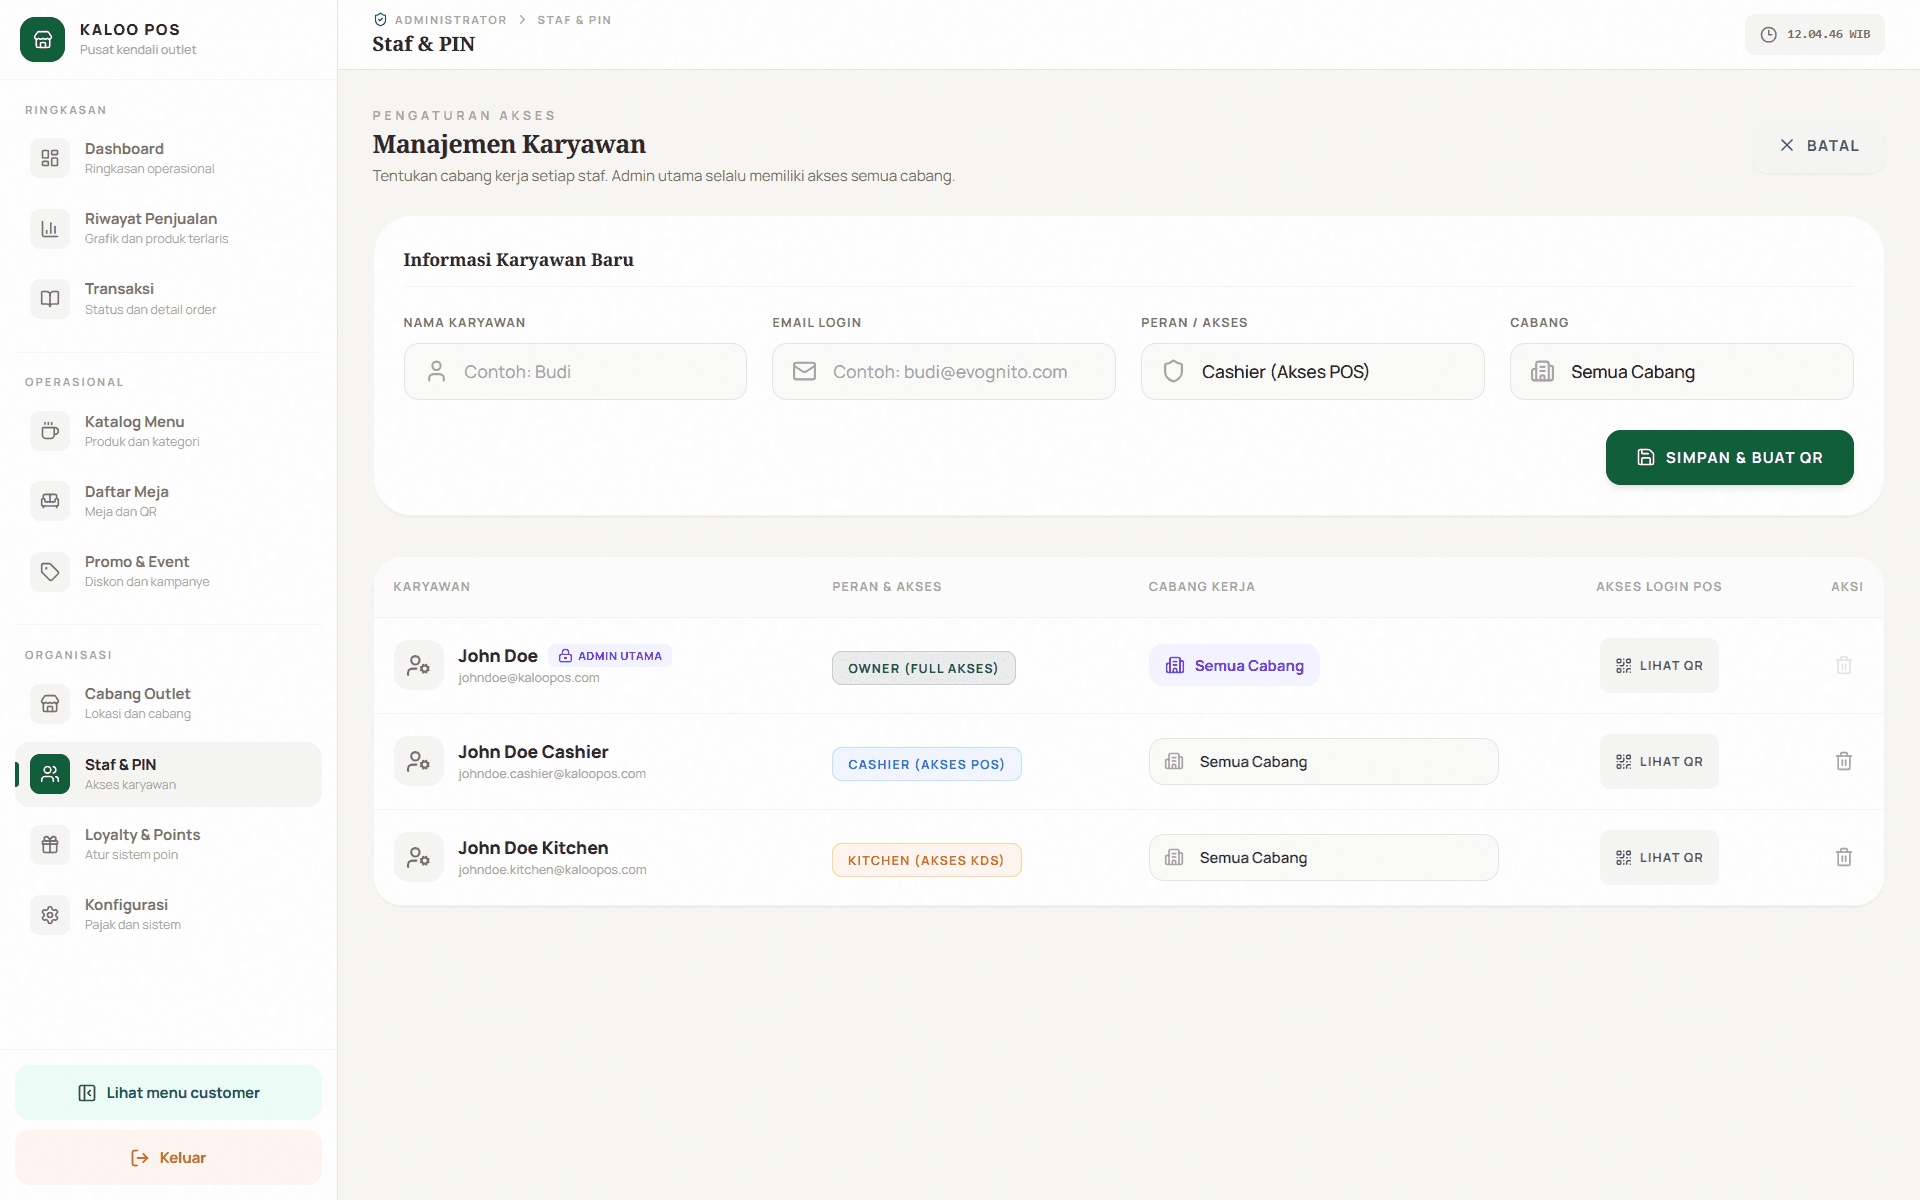
Task: Click the CASHIER (AKSES POS) badge
Action: click(x=926, y=764)
